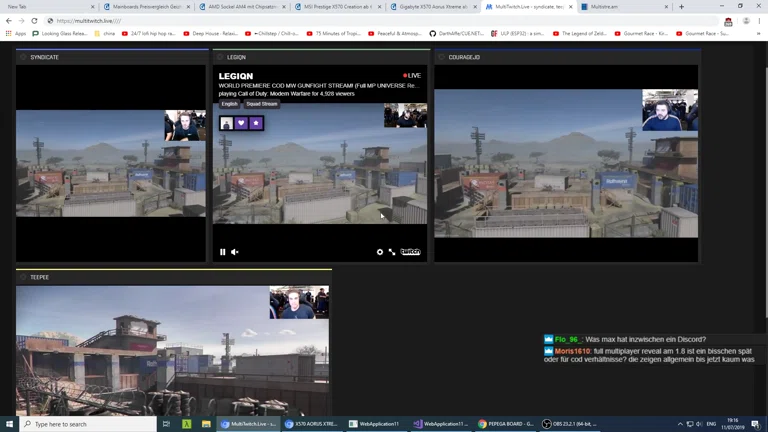Go forward in browser history
This screenshot has width=768, height=432.
click(x=21, y=21)
